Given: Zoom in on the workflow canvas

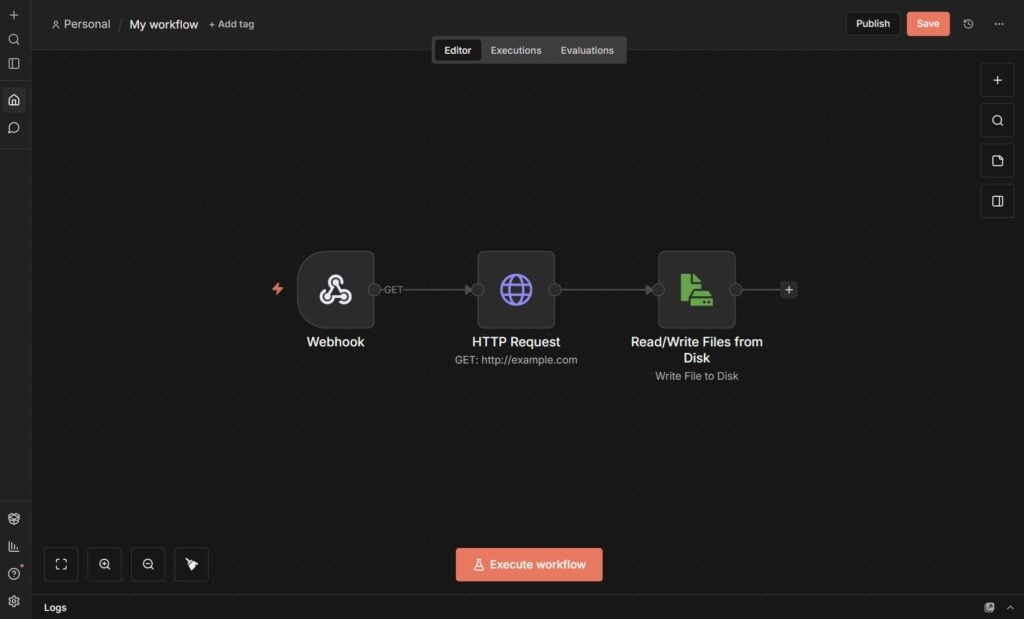Looking at the screenshot, I should click(104, 564).
